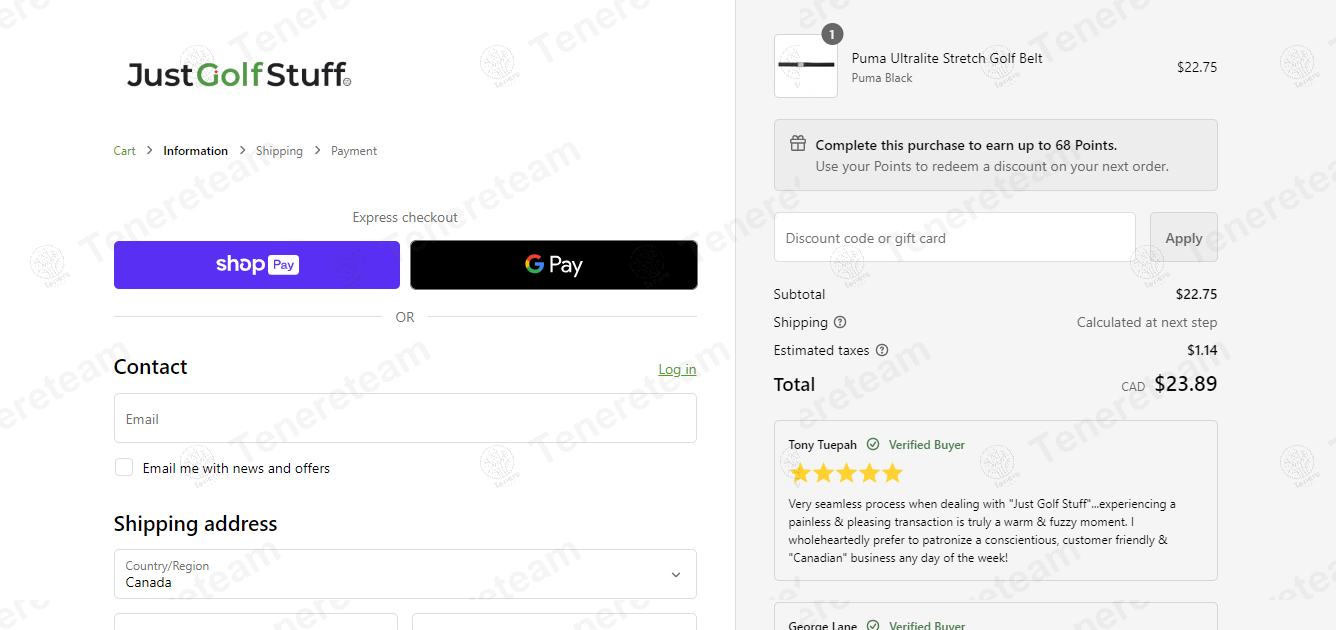
Task: Click the Puma golf belt product thumbnail
Action: pyautogui.click(x=805, y=66)
